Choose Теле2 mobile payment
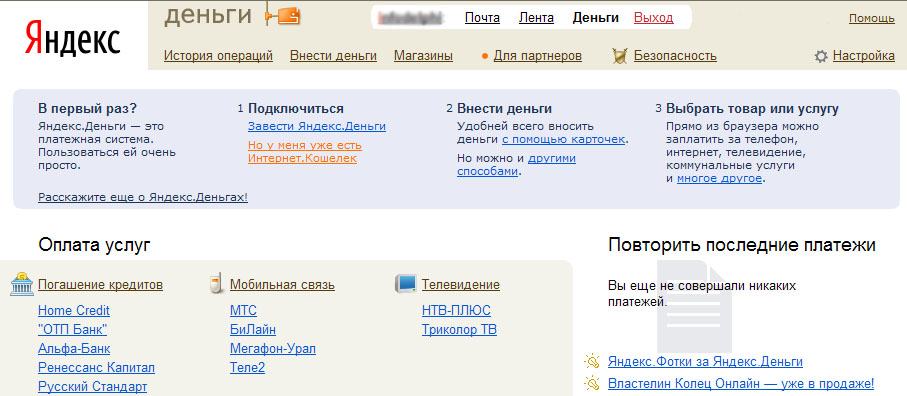907x396 pixels. click(x=248, y=368)
